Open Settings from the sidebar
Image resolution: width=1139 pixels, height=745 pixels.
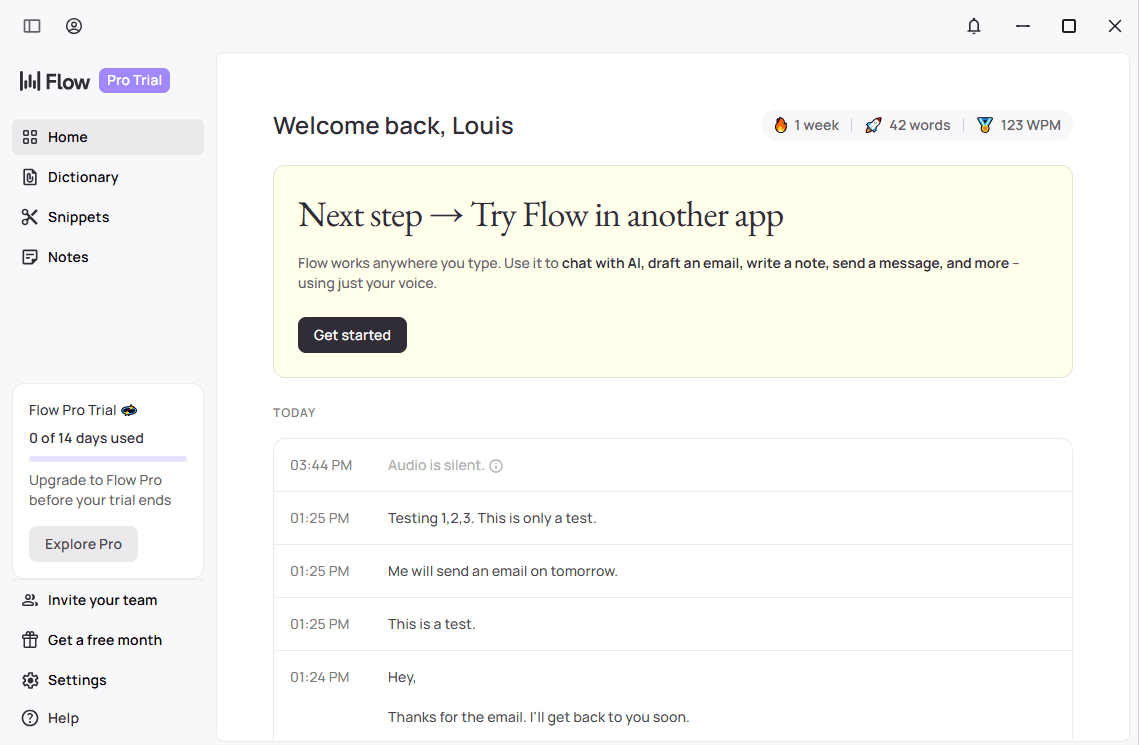point(77,680)
